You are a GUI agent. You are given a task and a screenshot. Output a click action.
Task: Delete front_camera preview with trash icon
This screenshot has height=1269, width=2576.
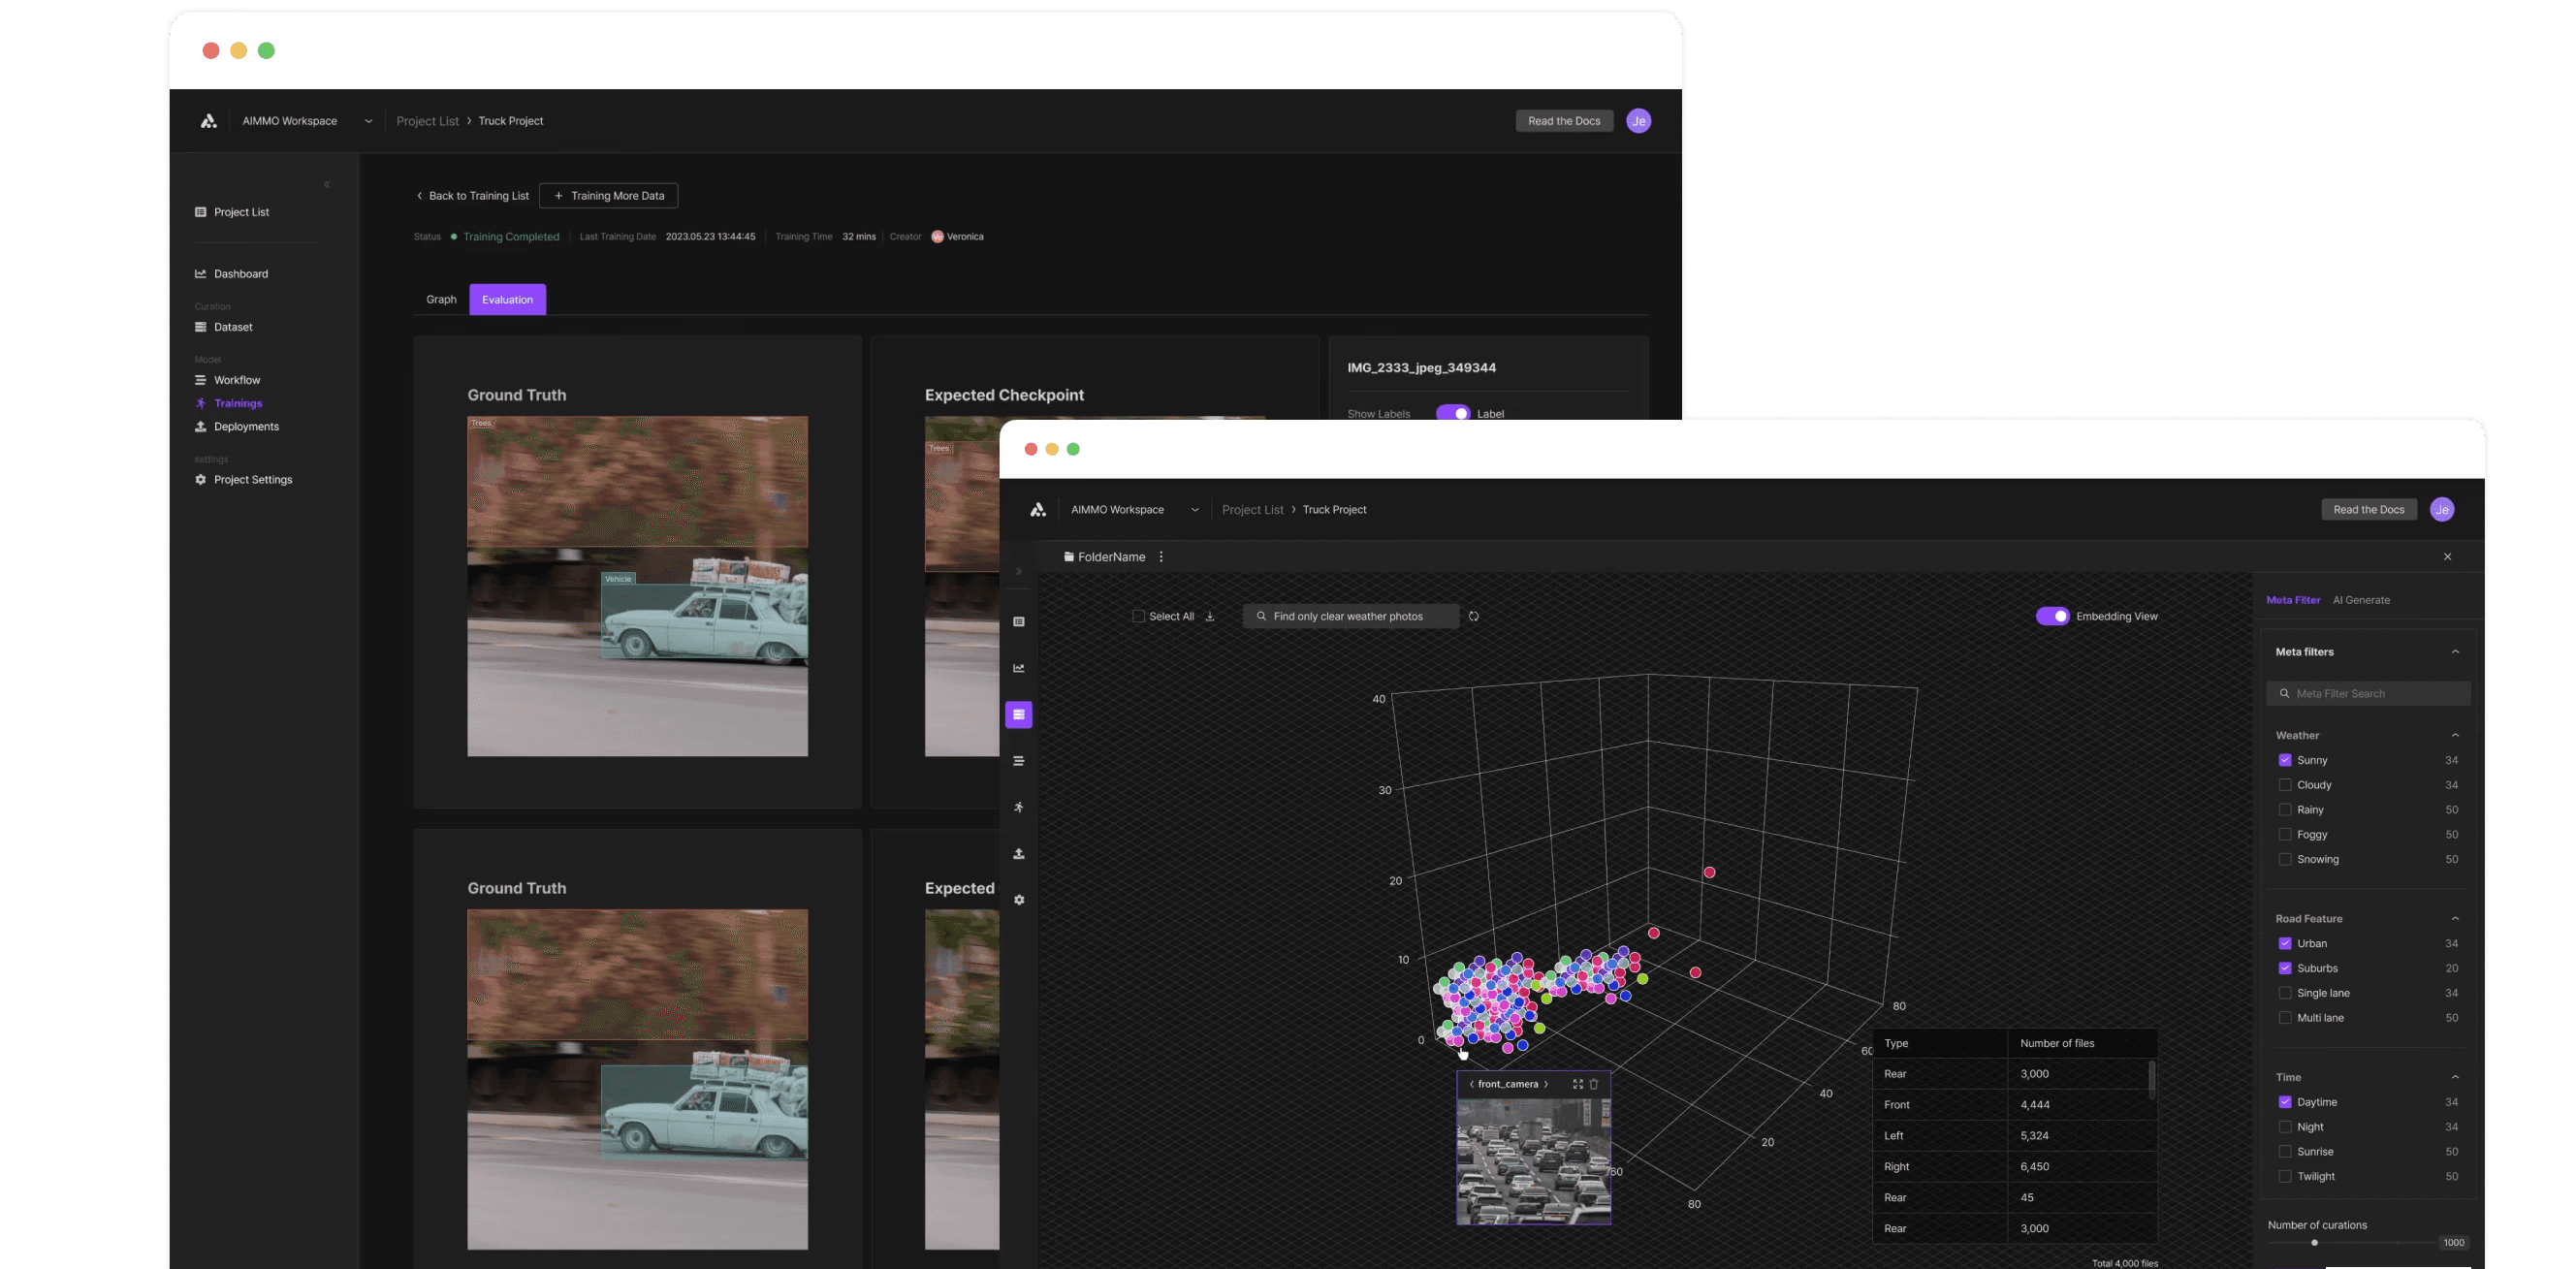(x=1594, y=1084)
